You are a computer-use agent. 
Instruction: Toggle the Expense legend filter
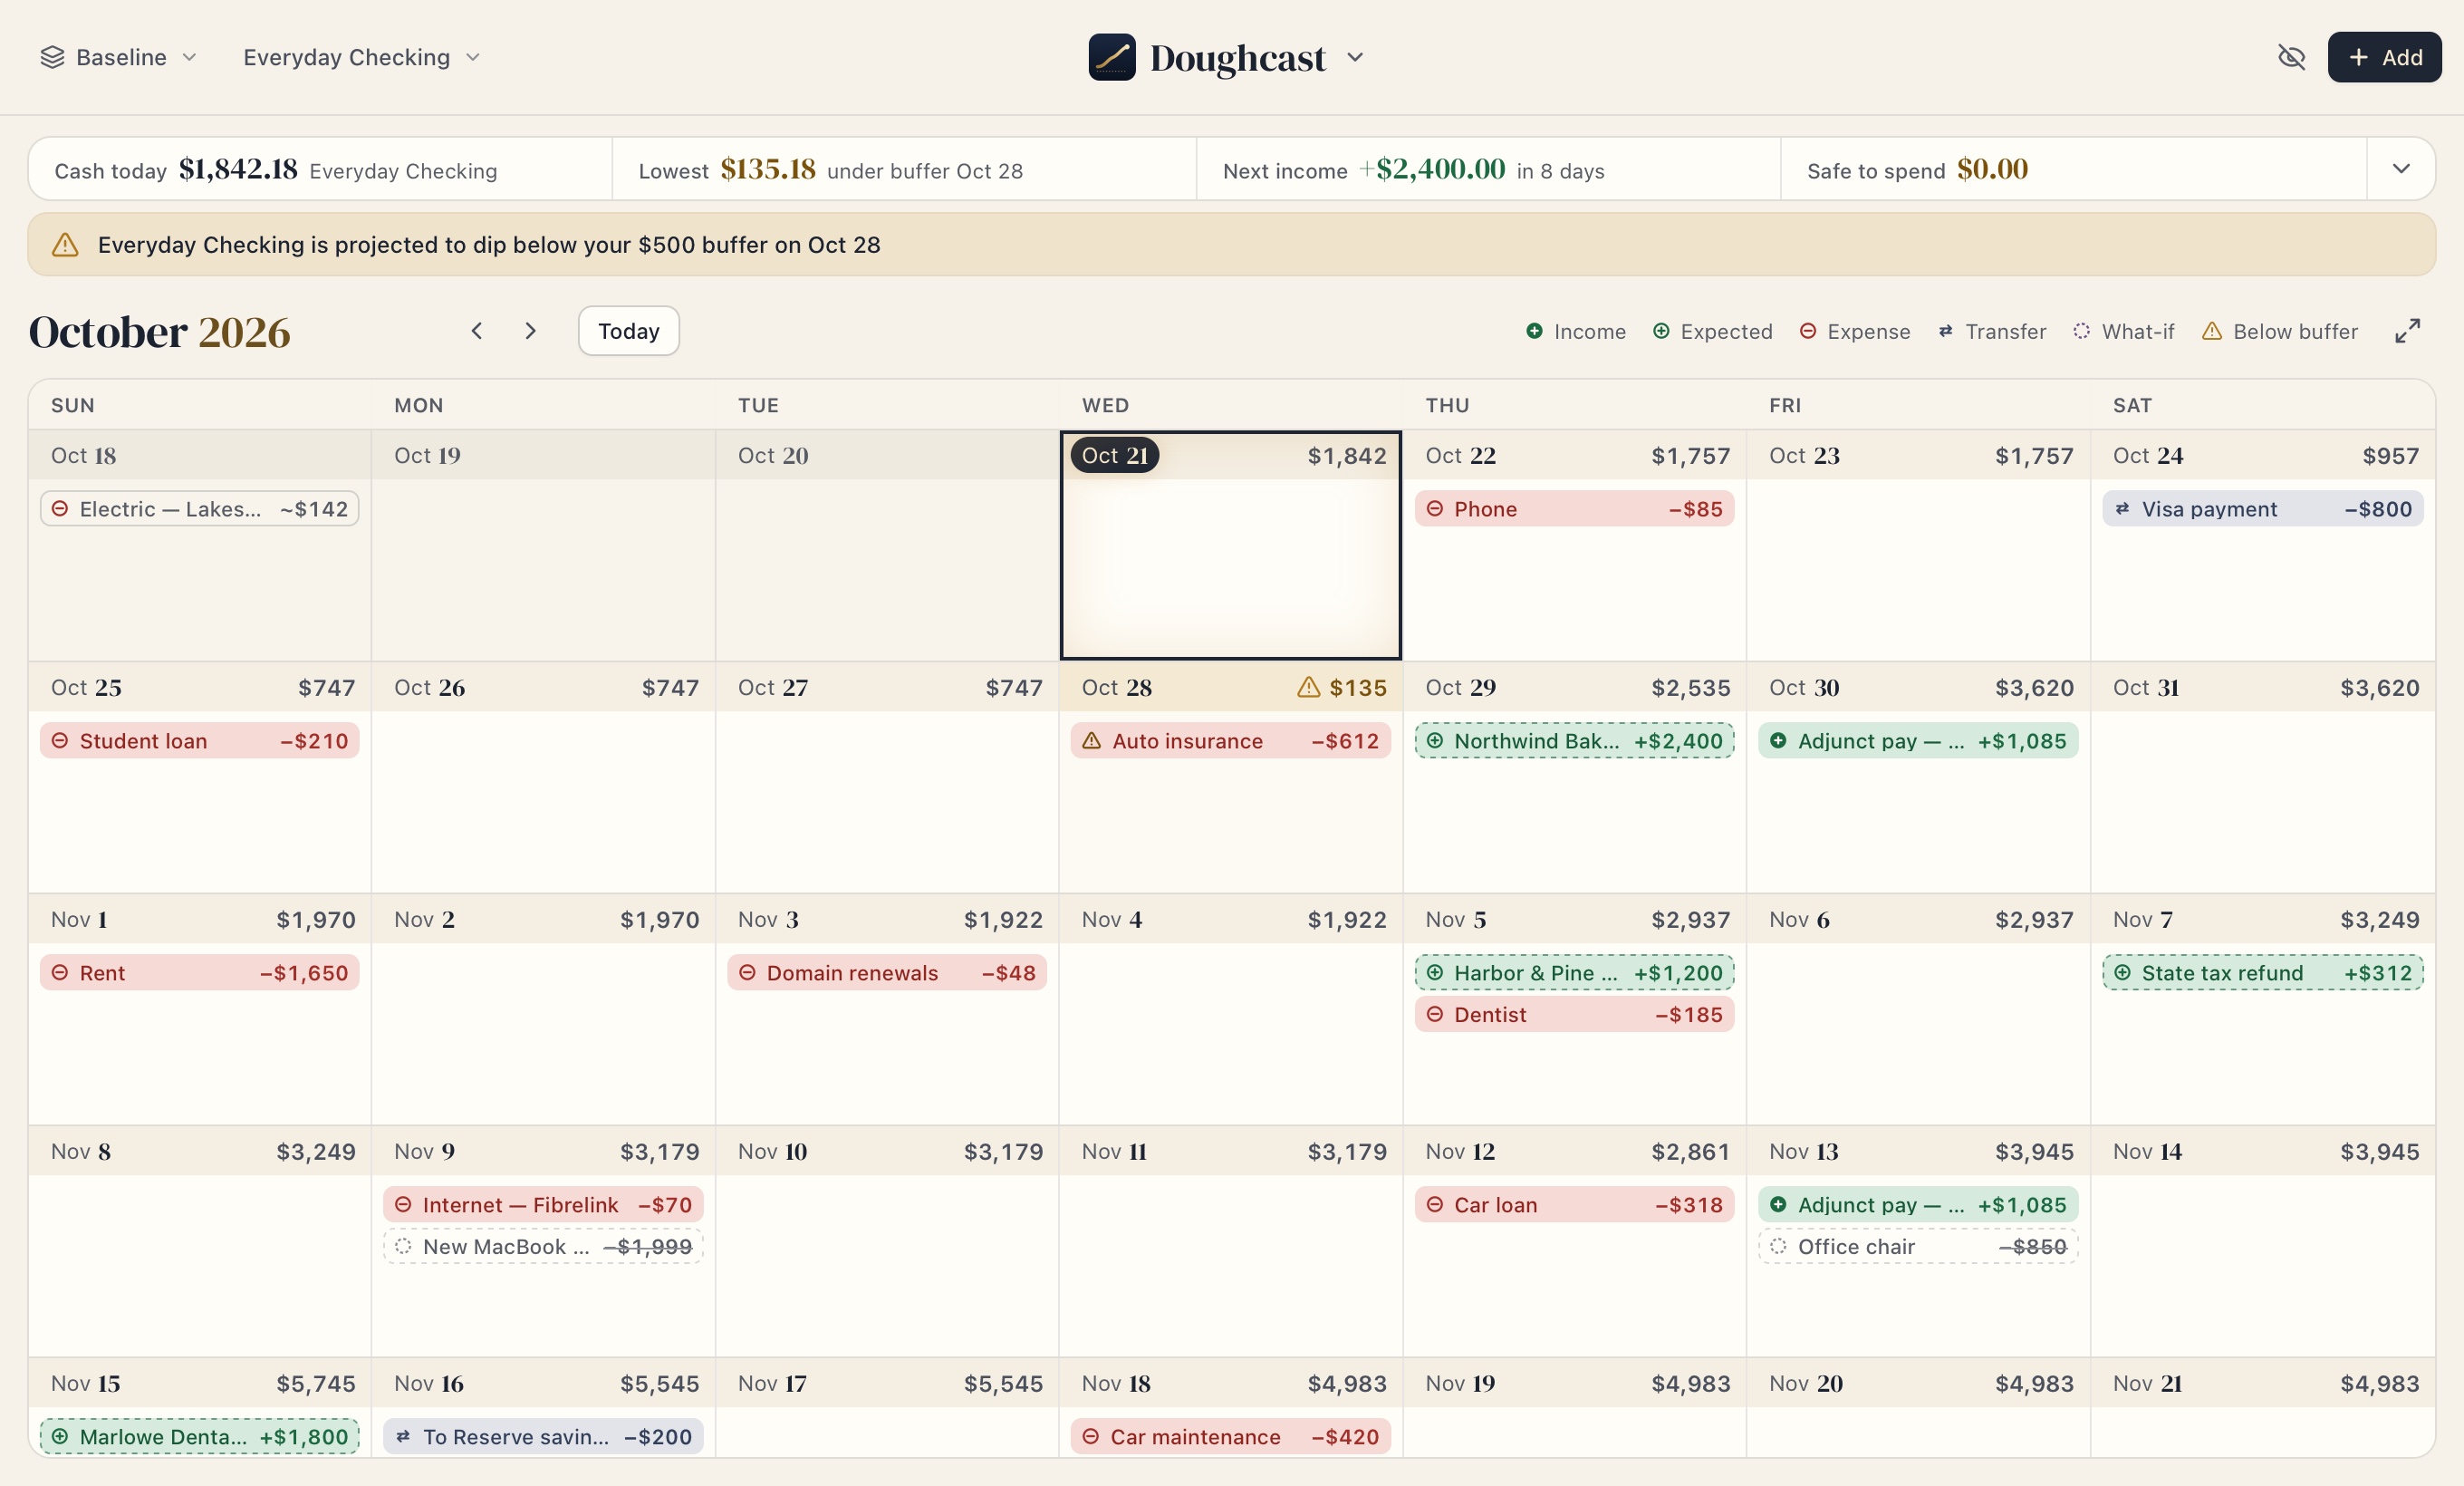[1855, 331]
